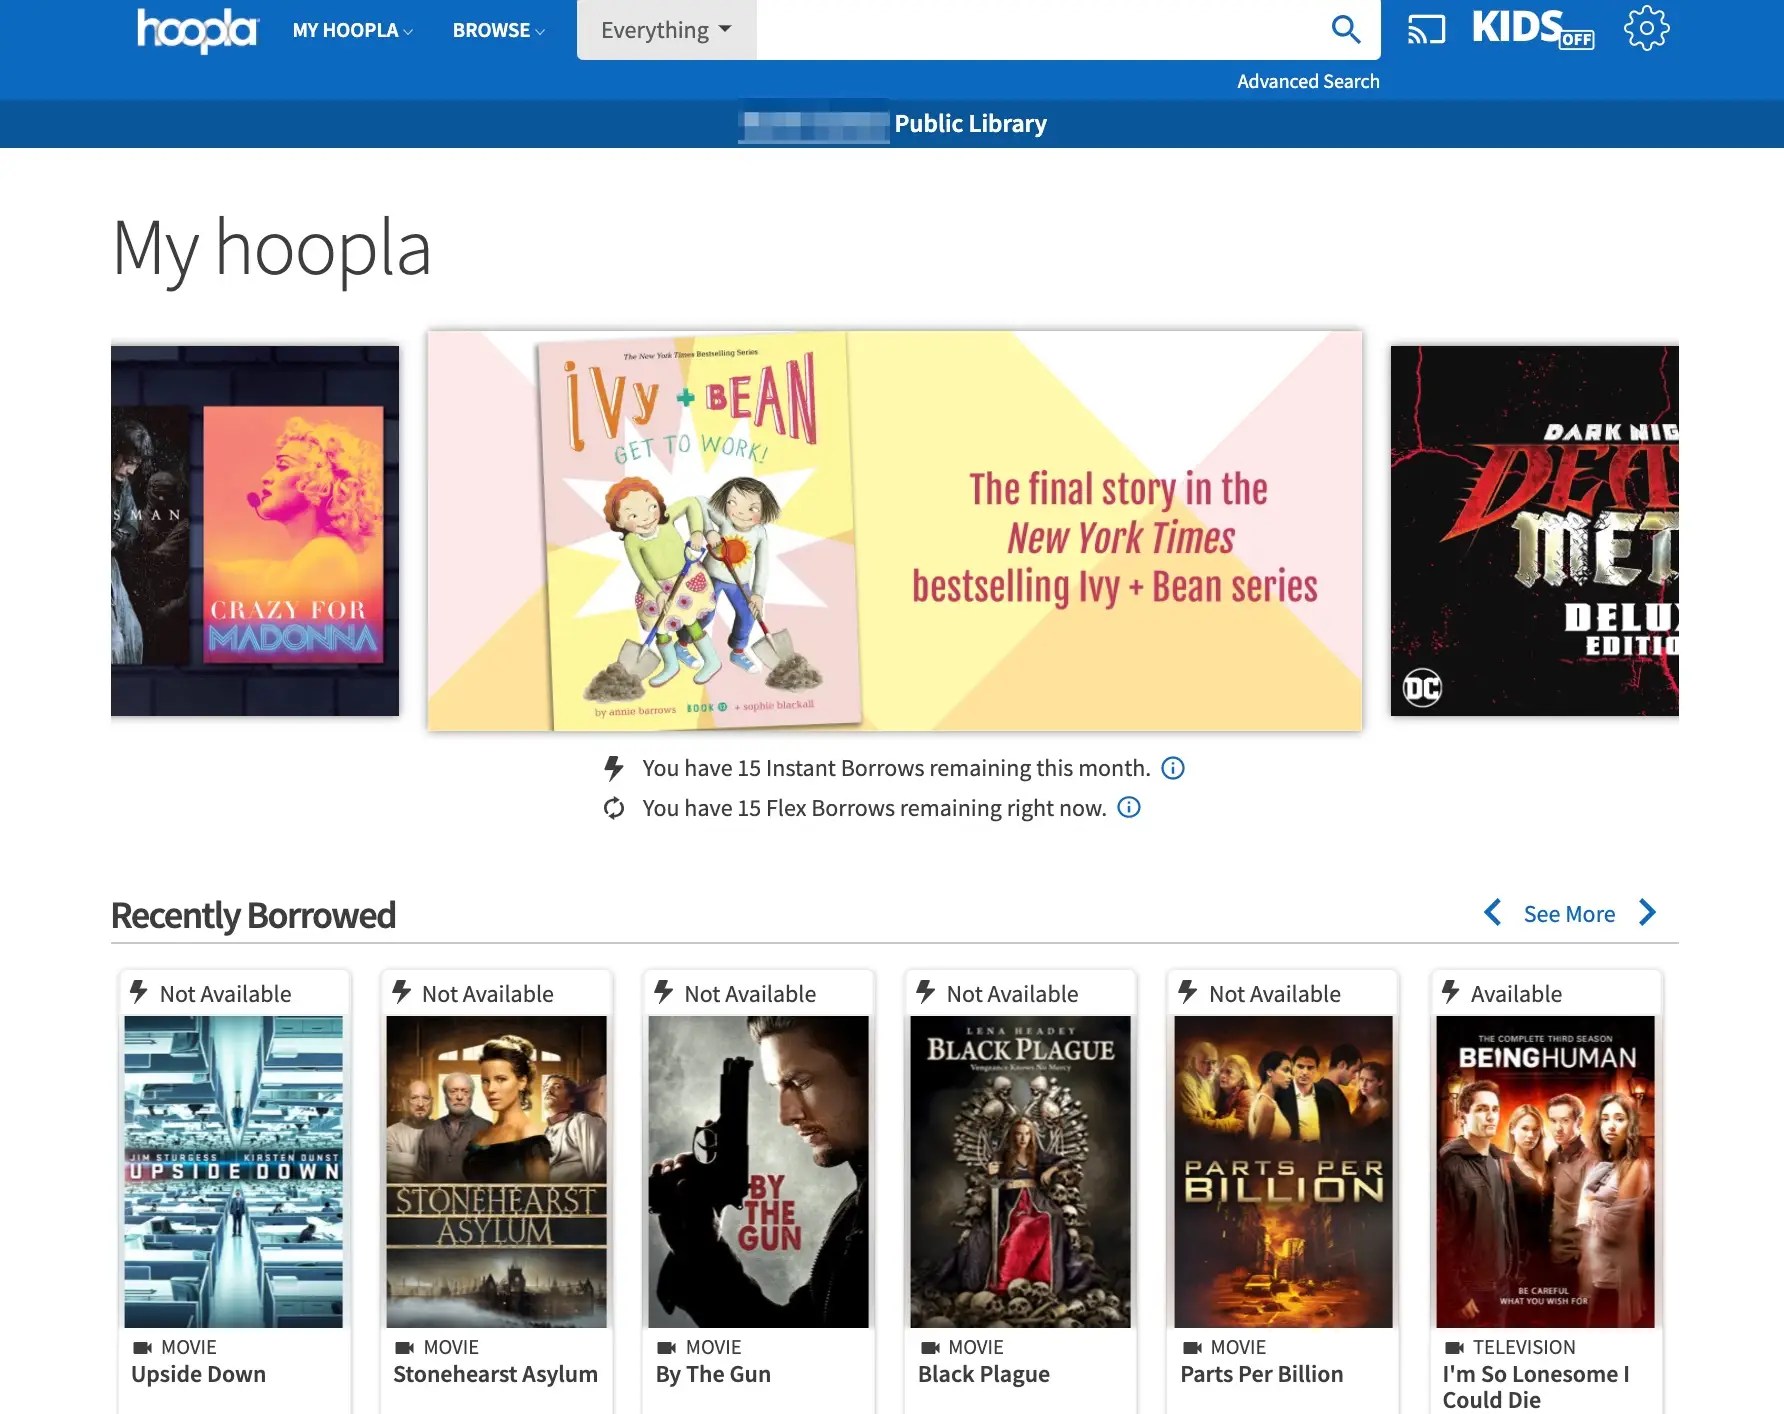Open the Ivy + Bean featured banner

pos(894,531)
